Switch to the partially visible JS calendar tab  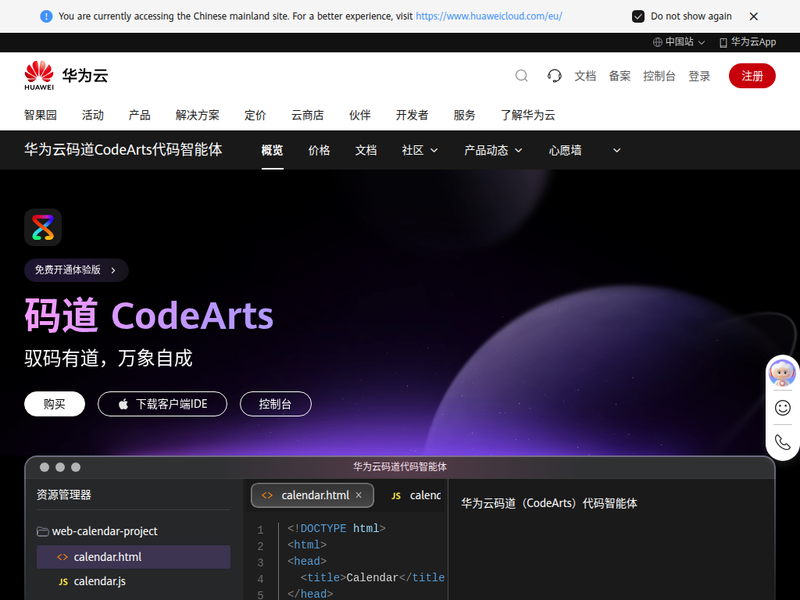[416, 495]
